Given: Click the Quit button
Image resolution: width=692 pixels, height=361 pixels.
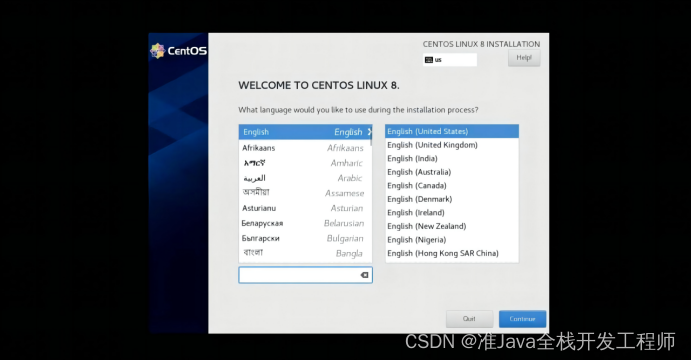Looking at the screenshot, I should click(469, 319).
